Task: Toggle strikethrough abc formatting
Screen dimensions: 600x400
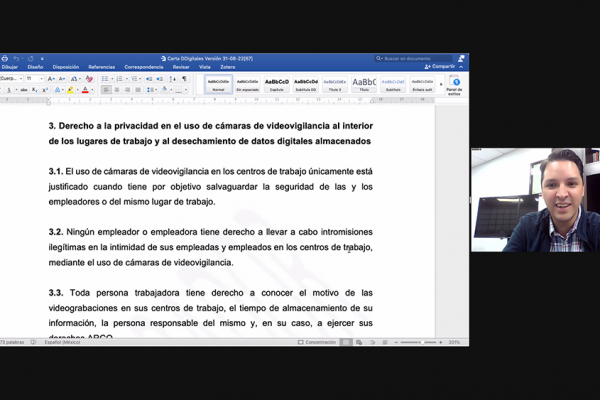Action: coord(24,90)
